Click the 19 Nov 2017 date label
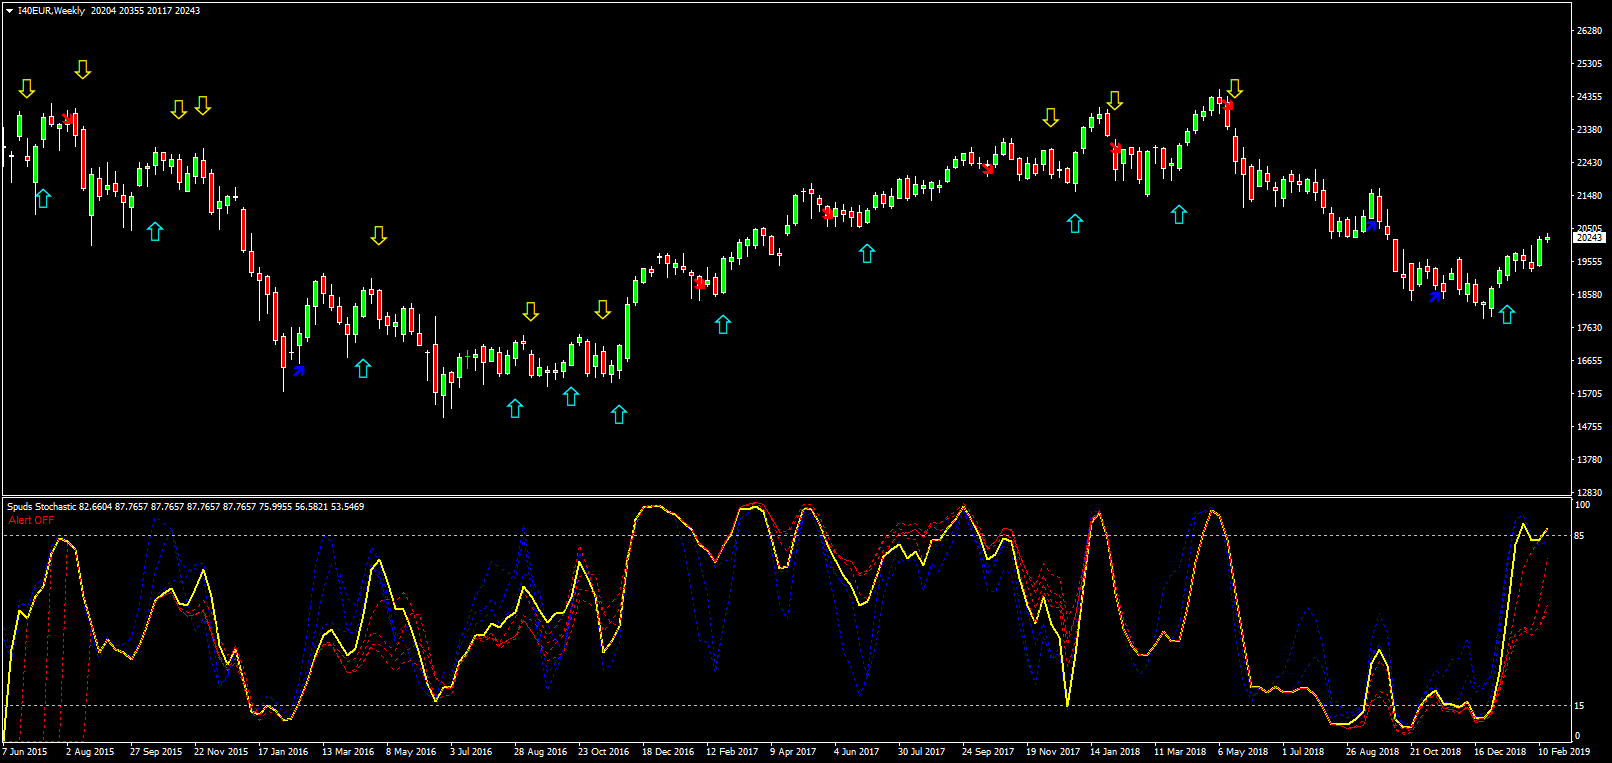Image resolution: width=1612 pixels, height=763 pixels. coord(1053,752)
